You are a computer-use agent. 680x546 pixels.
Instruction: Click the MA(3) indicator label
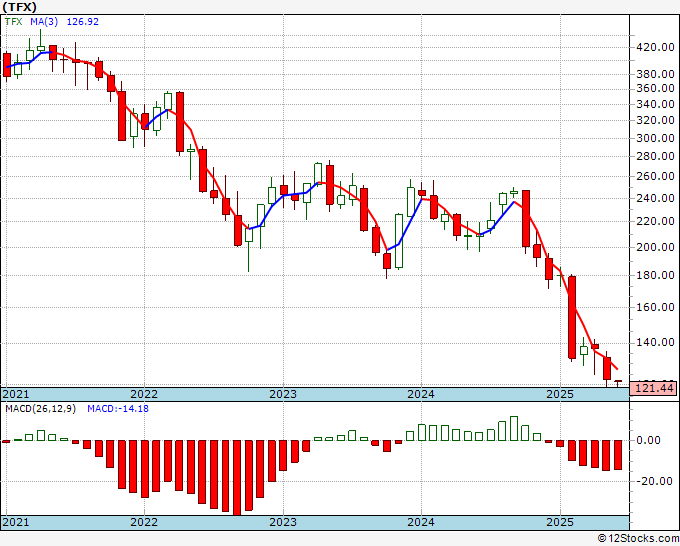click(x=44, y=22)
